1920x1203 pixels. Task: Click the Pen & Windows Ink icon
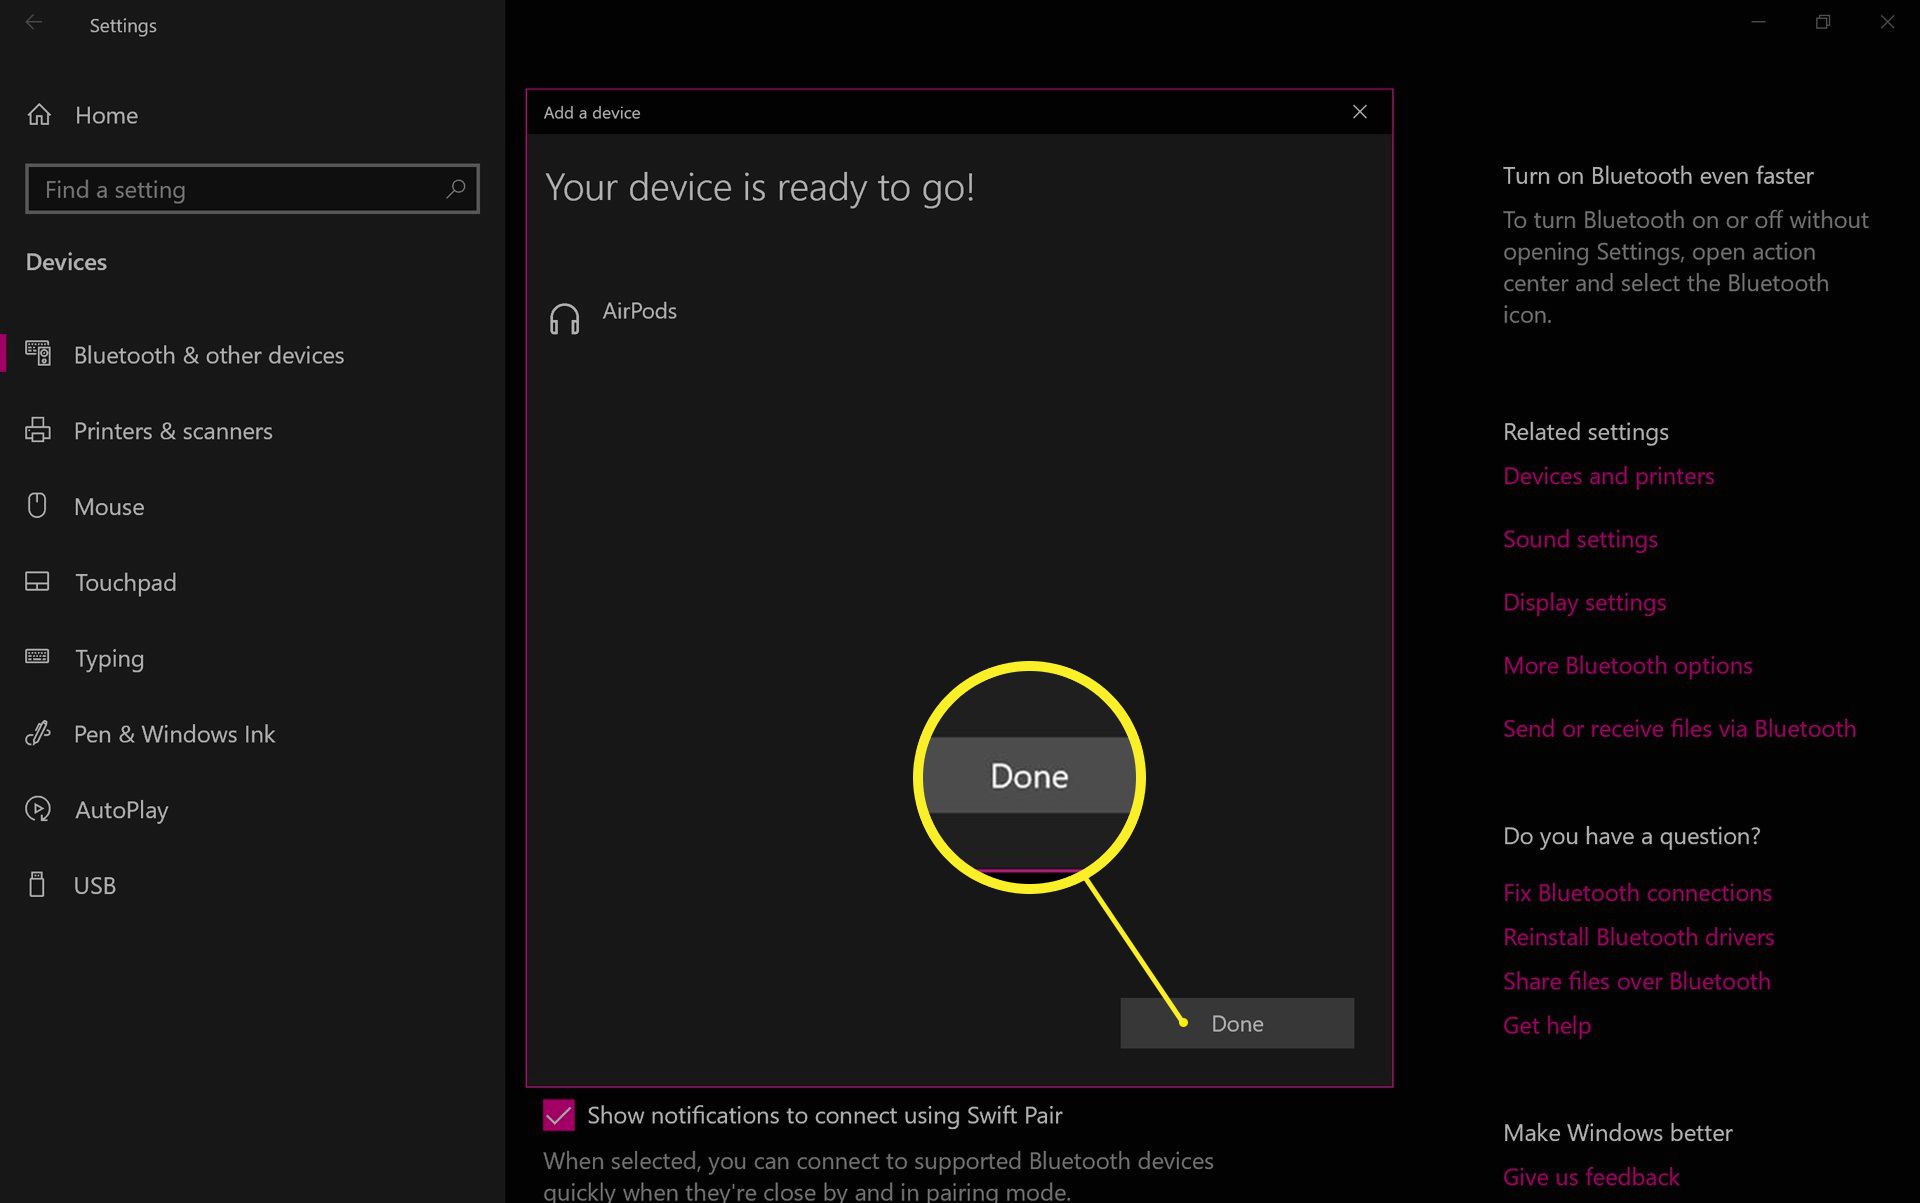[x=39, y=732]
